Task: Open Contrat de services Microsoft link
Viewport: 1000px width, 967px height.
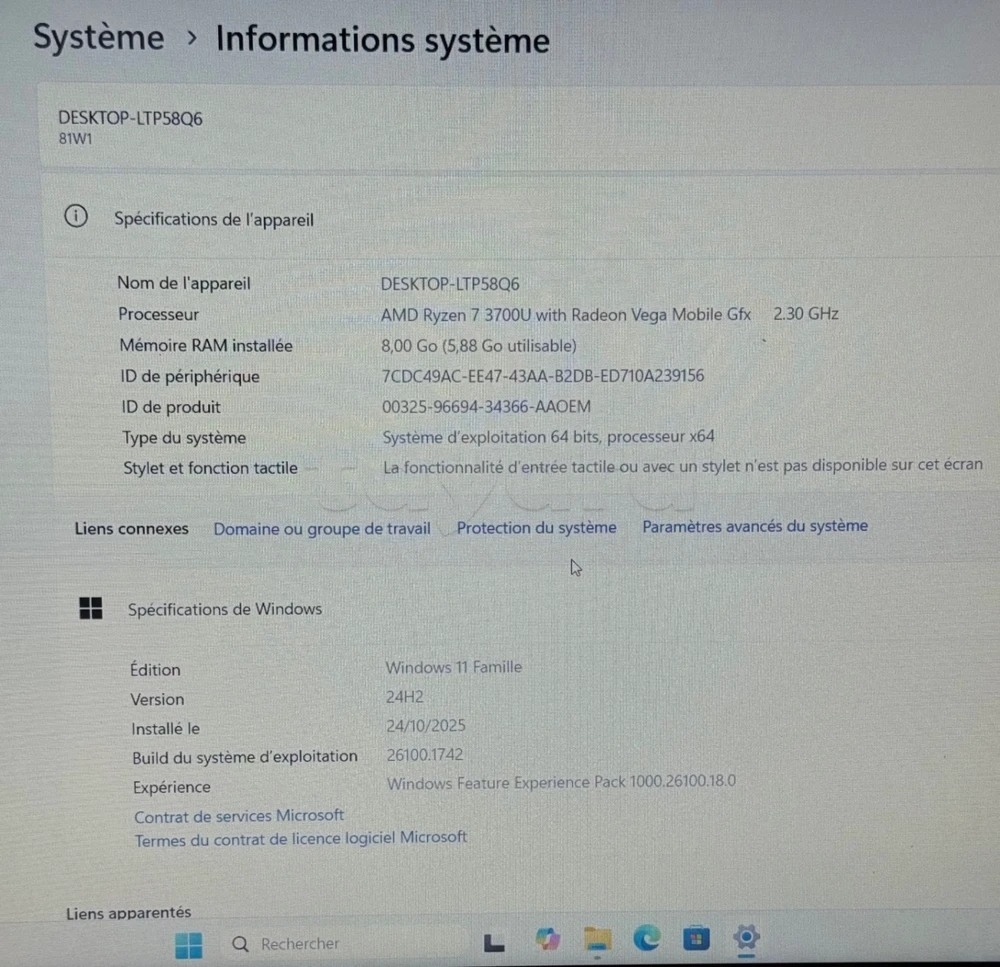Action: pyautogui.click(x=239, y=815)
